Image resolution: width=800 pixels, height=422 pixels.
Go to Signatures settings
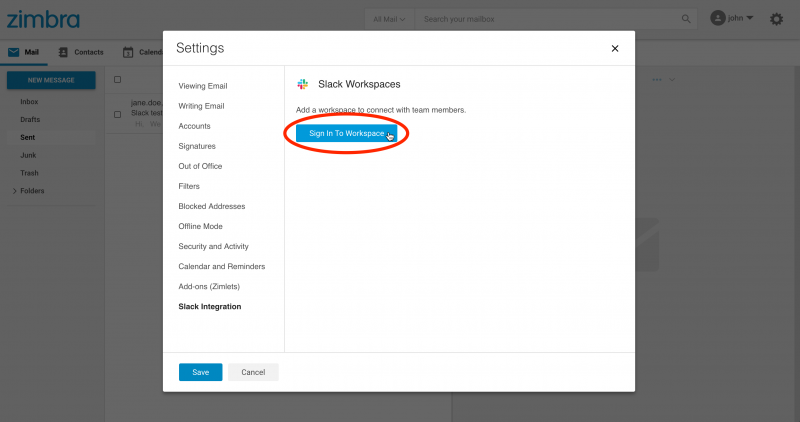click(197, 146)
